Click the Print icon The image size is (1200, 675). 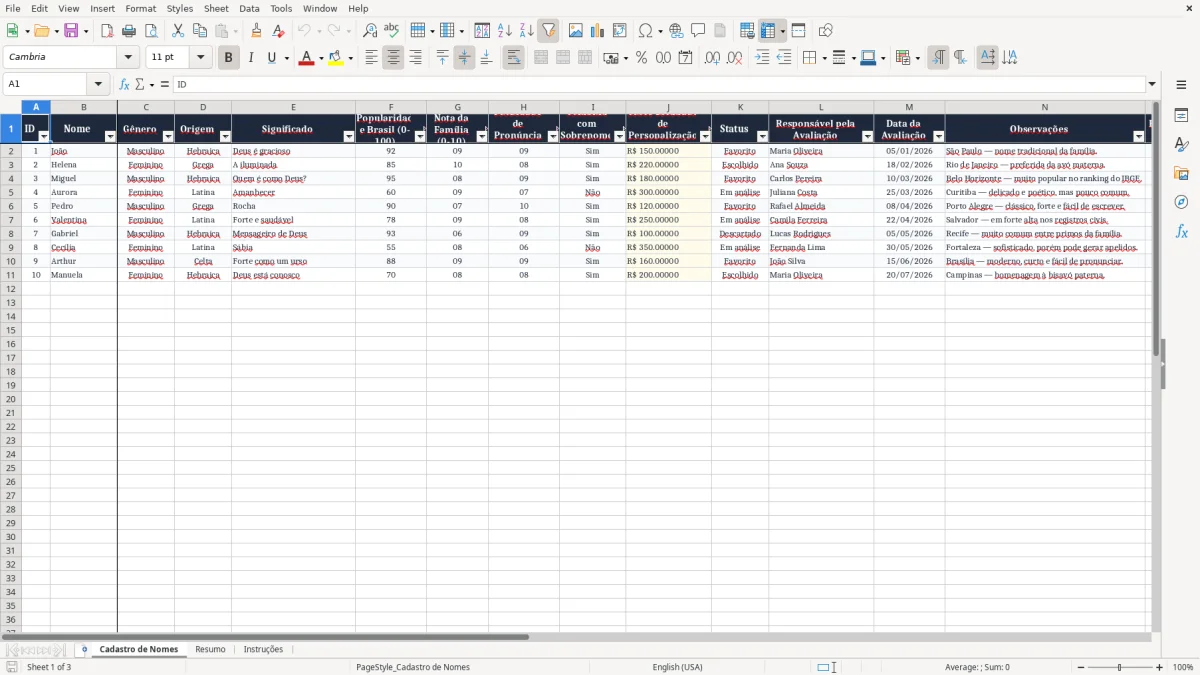click(129, 31)
